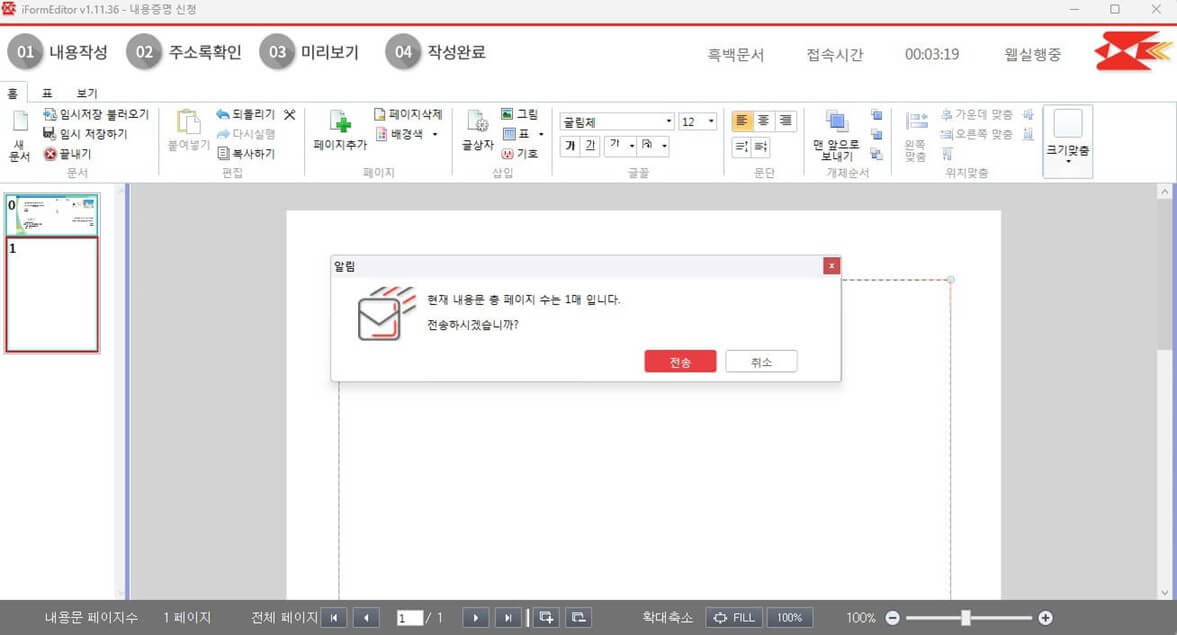Image resolution: width=1177 pixels, height=635 pixels.
Task: Click the top small object order icon
Action: click(876, 115)
